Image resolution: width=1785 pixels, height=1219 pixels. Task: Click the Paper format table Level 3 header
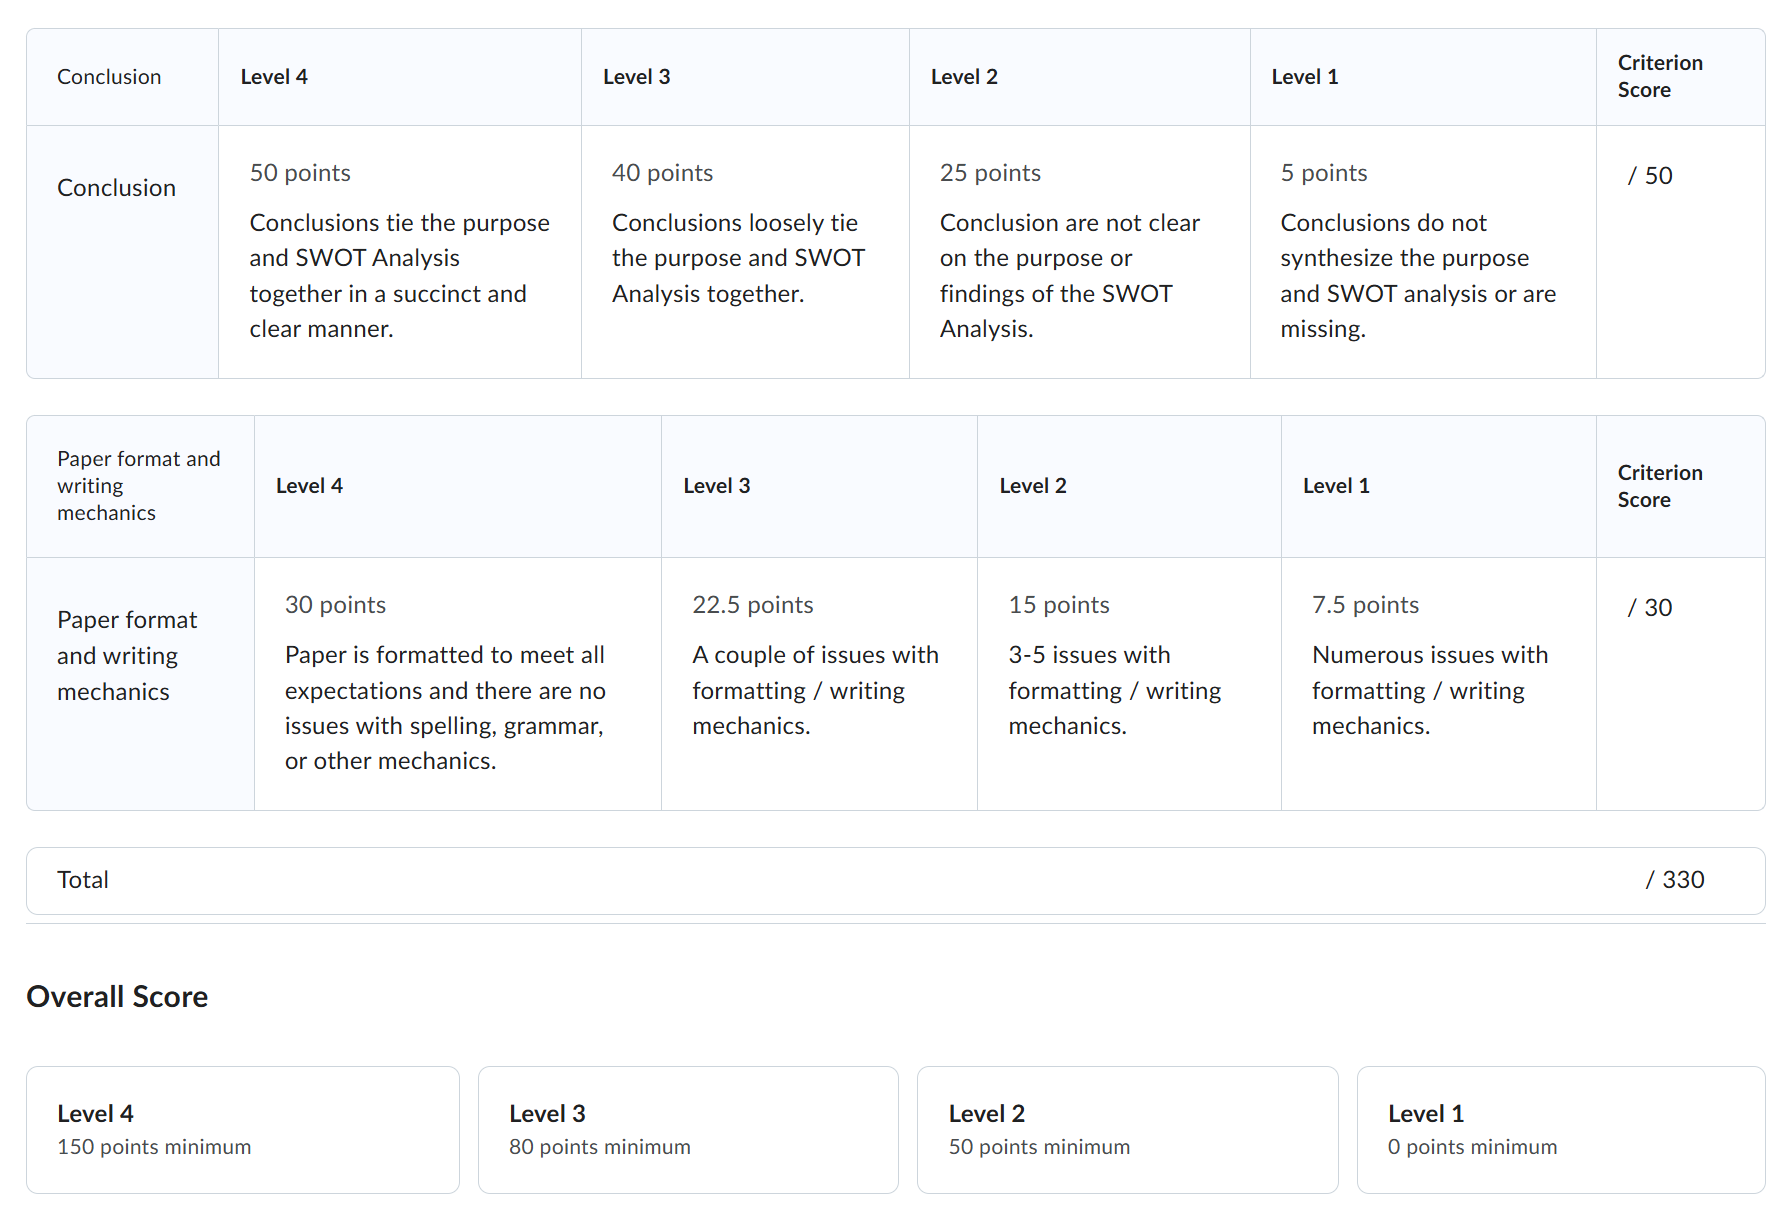click(716, 486)
